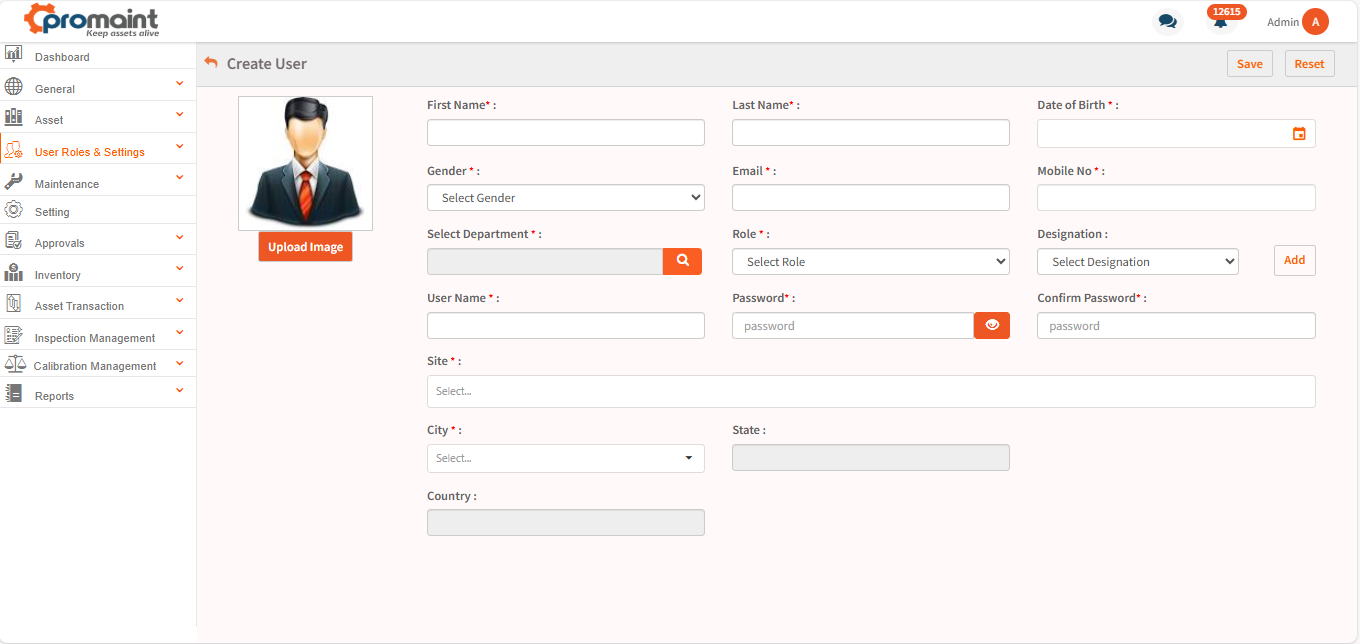Click the Reports notebook icon
This screenshot has height=644, width=1360.
14,393
